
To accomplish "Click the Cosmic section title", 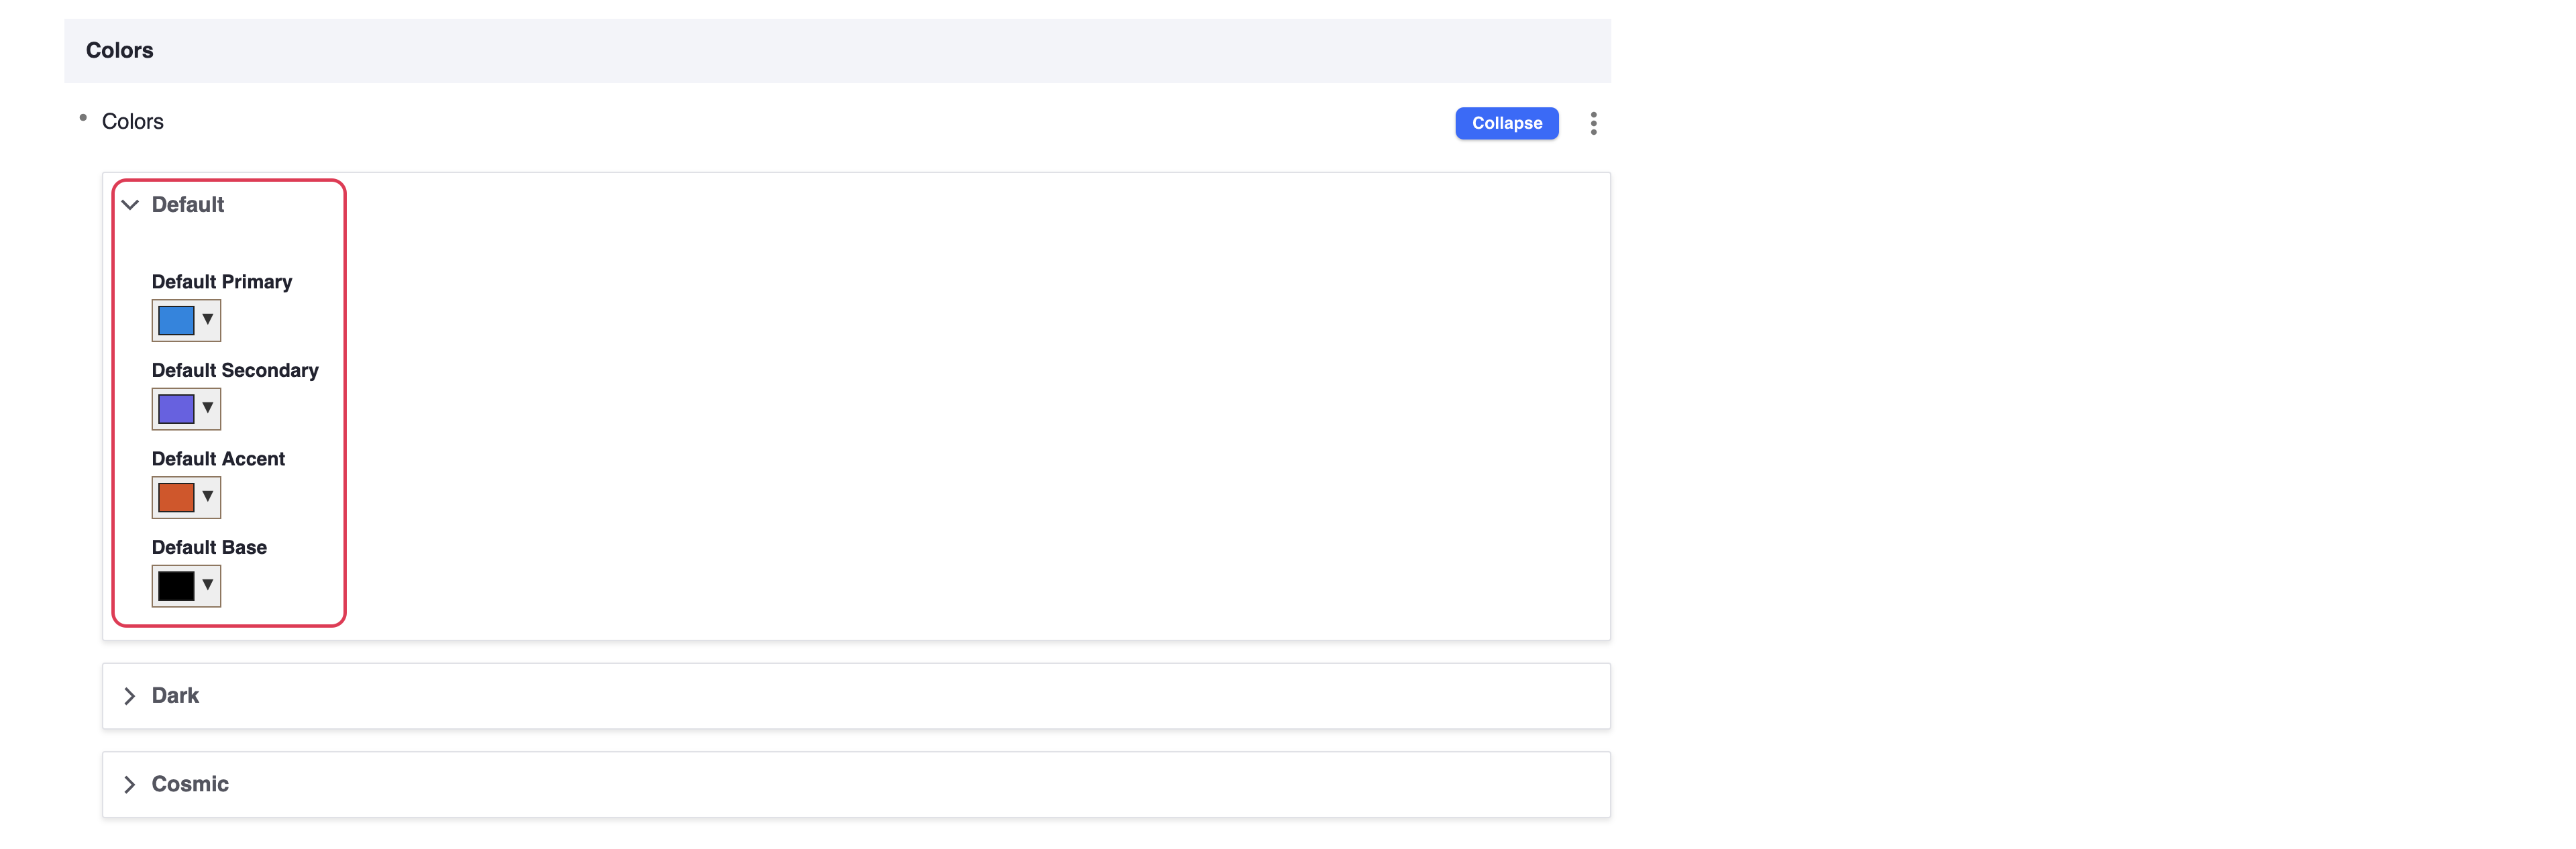I will point(190,785).
